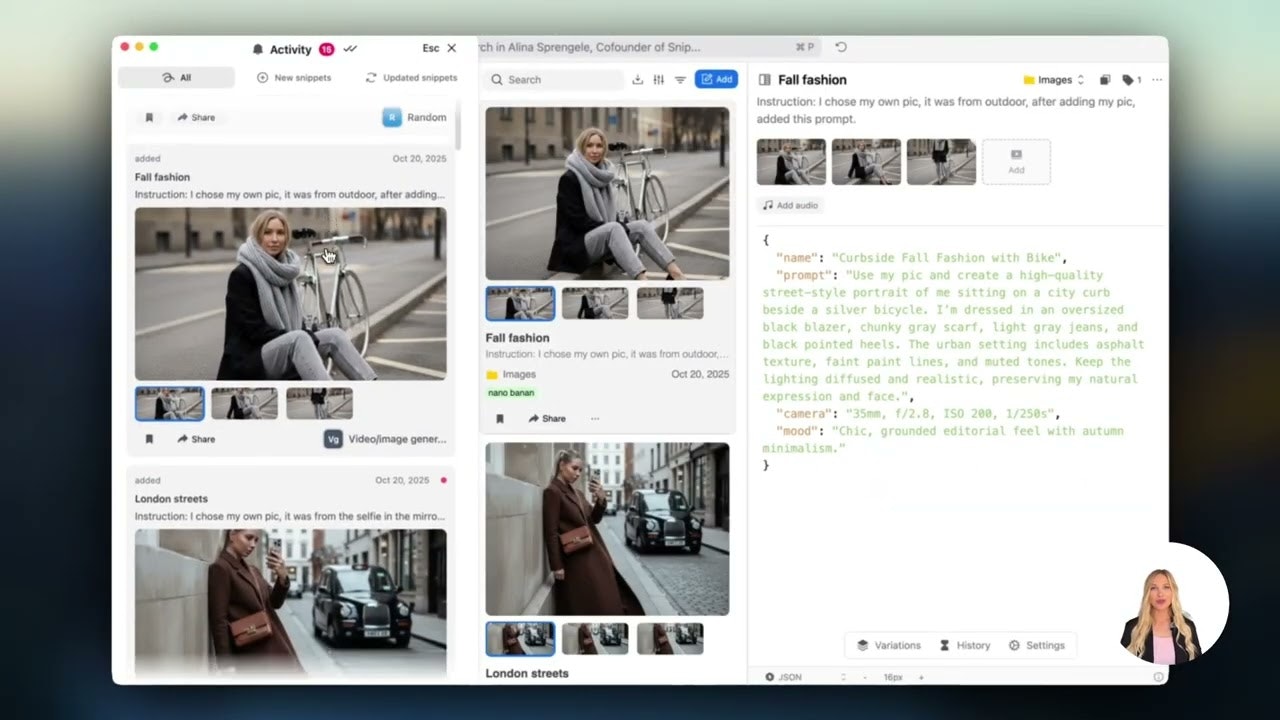Open the three-dot menu in the Fall fashion detail header
Viewport: 1280px width, 720px height.
[1157, 79]
